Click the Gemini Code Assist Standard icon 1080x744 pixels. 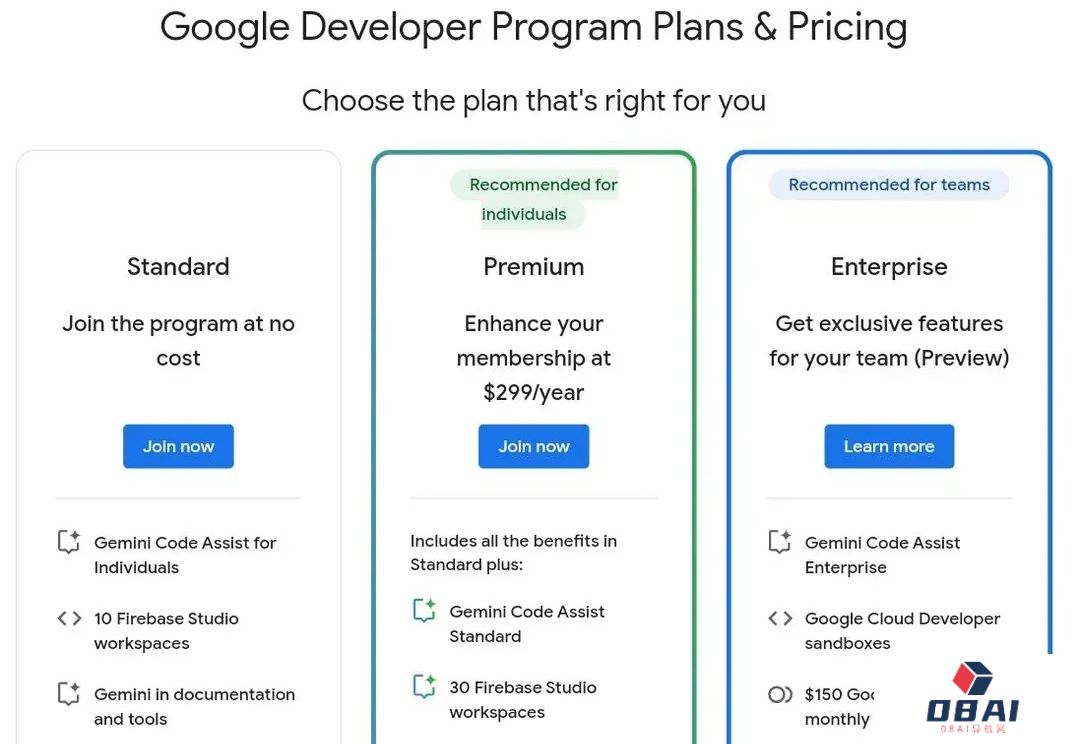(424, 610)
